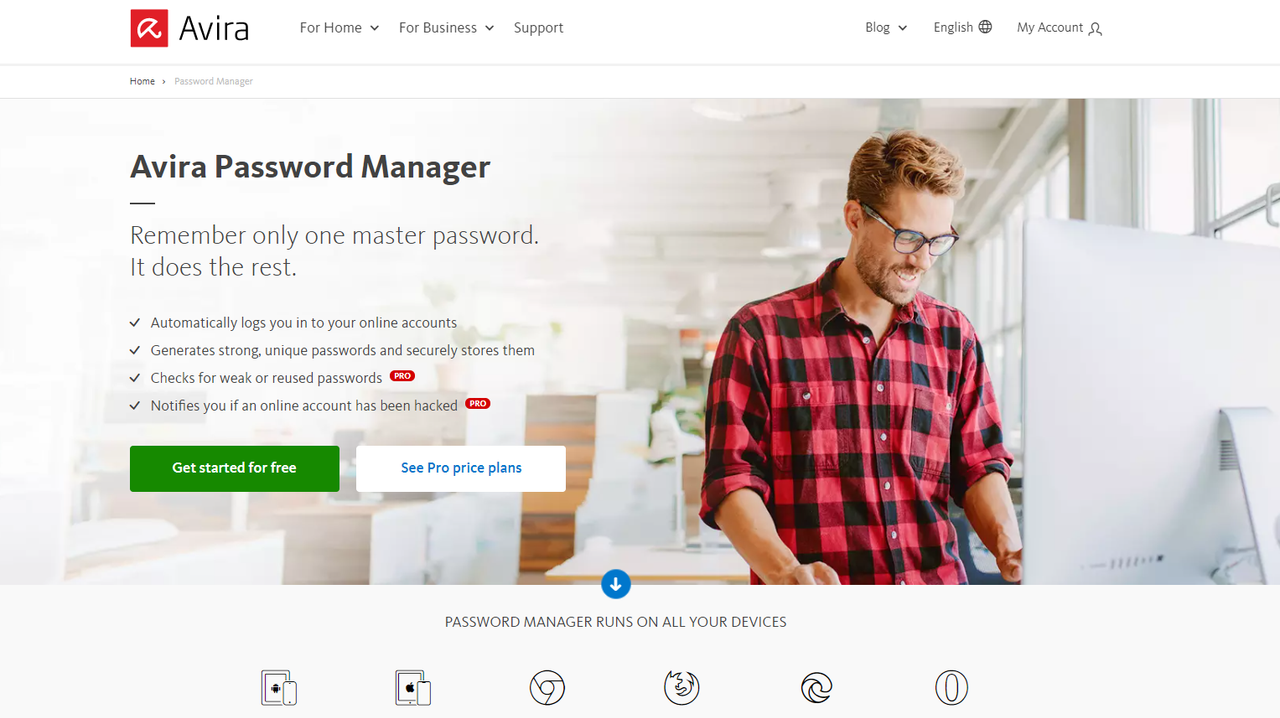
Task: Click the Avira red logo icon
Action: (x=149, y=28)
